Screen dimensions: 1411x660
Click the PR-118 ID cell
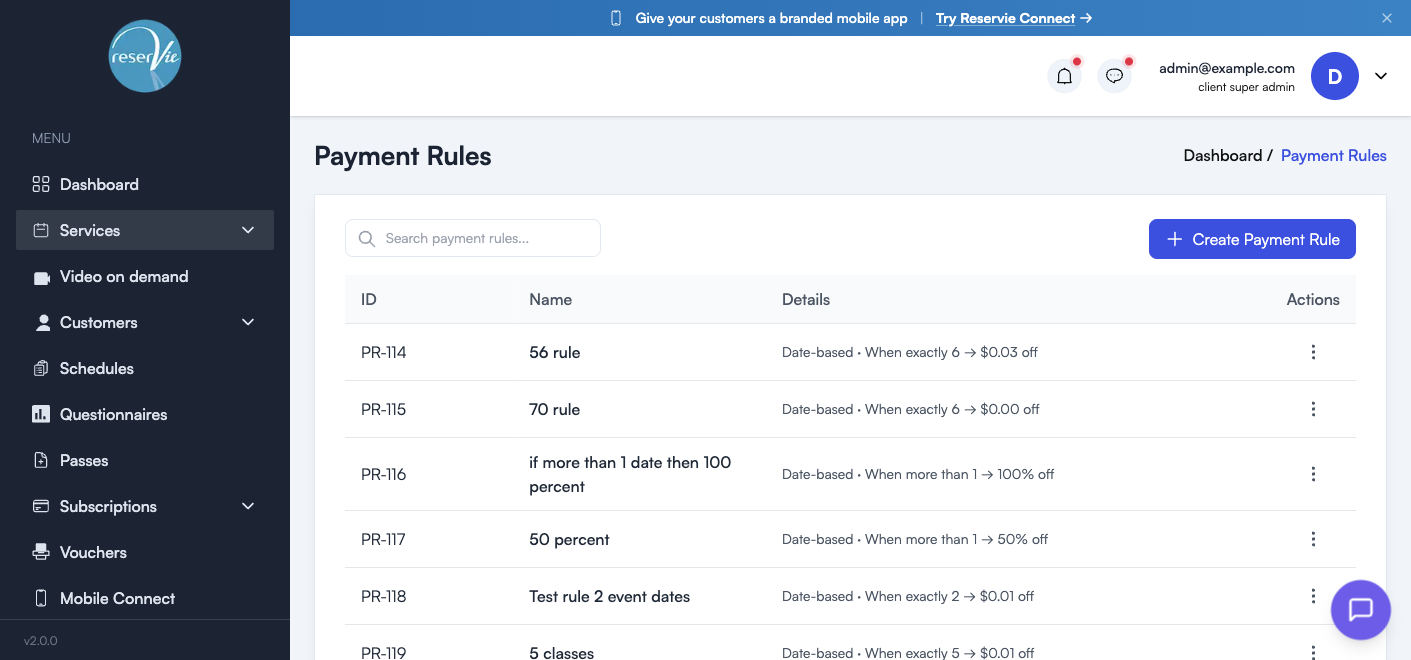(x=384, y=596)
